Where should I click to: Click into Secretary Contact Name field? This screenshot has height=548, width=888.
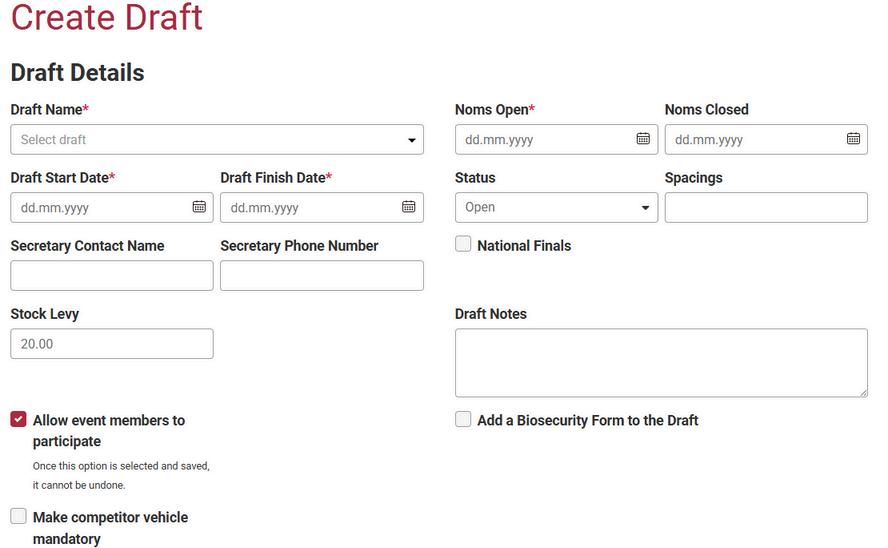click(112, 276)
